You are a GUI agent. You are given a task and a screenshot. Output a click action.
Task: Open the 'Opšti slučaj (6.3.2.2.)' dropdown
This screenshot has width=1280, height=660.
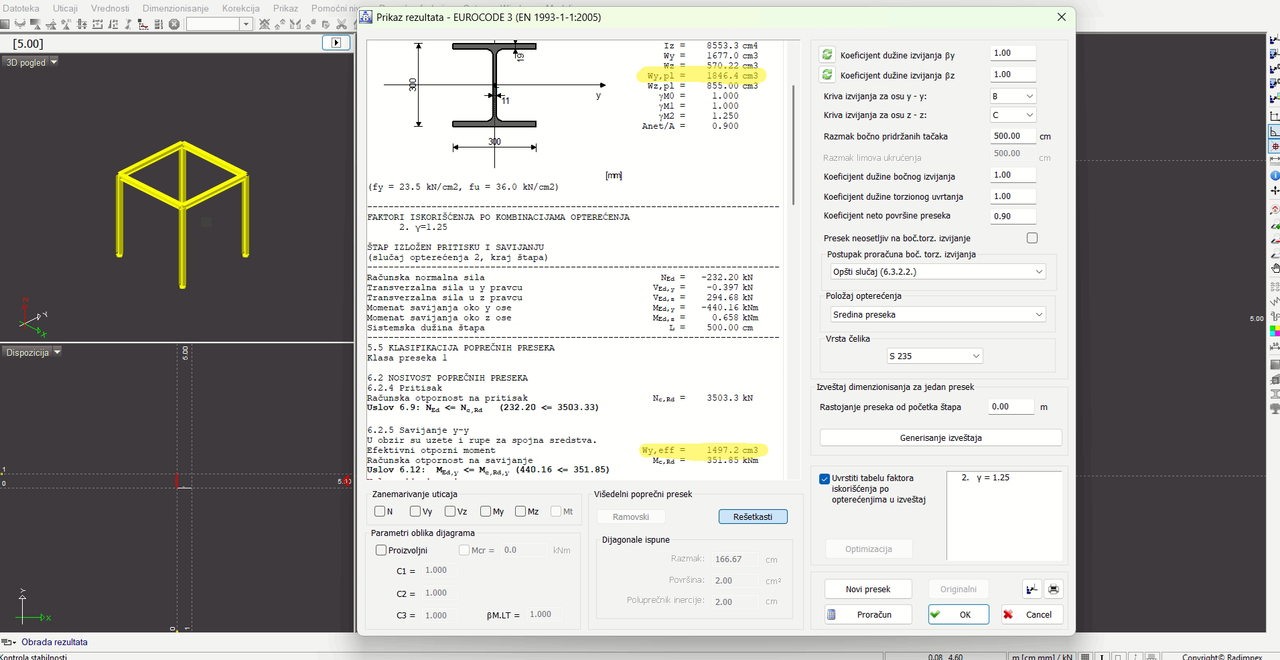pos(937,272)
